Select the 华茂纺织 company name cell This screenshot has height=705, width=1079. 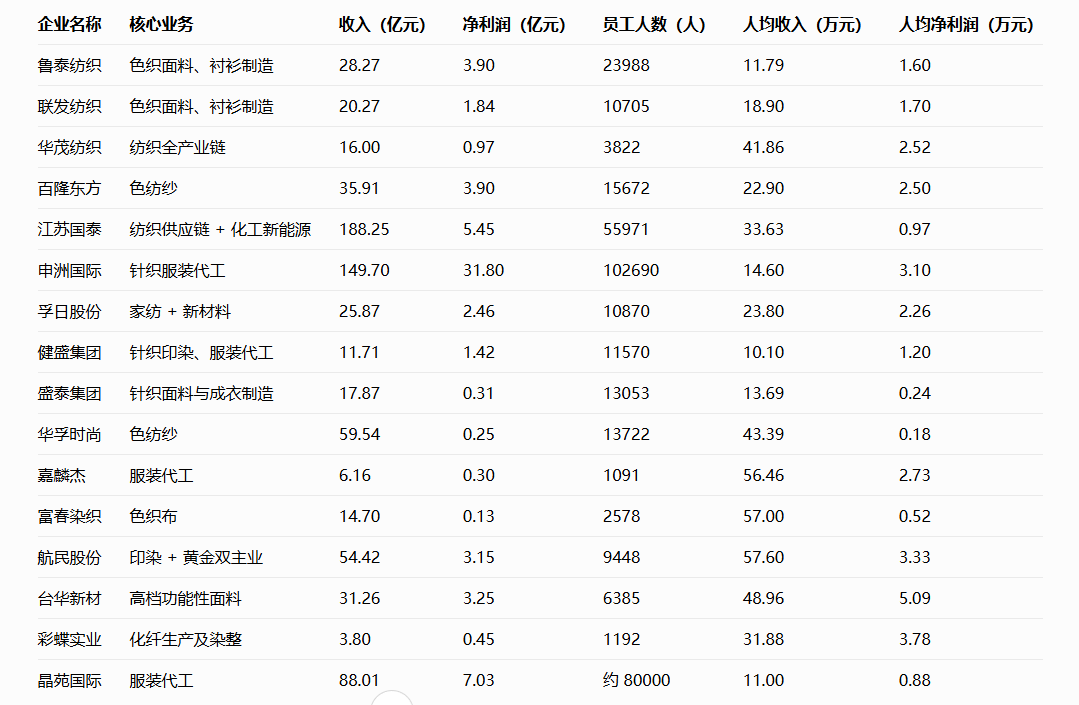tap(70, 147)
